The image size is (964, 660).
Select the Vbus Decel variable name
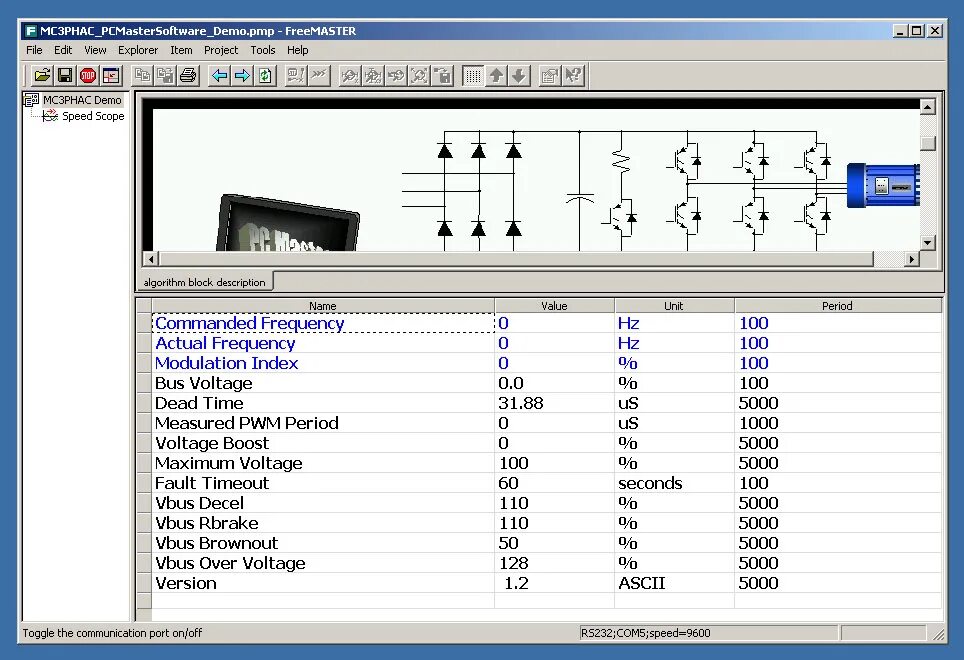pyautogui.click(x=199, y=503)
